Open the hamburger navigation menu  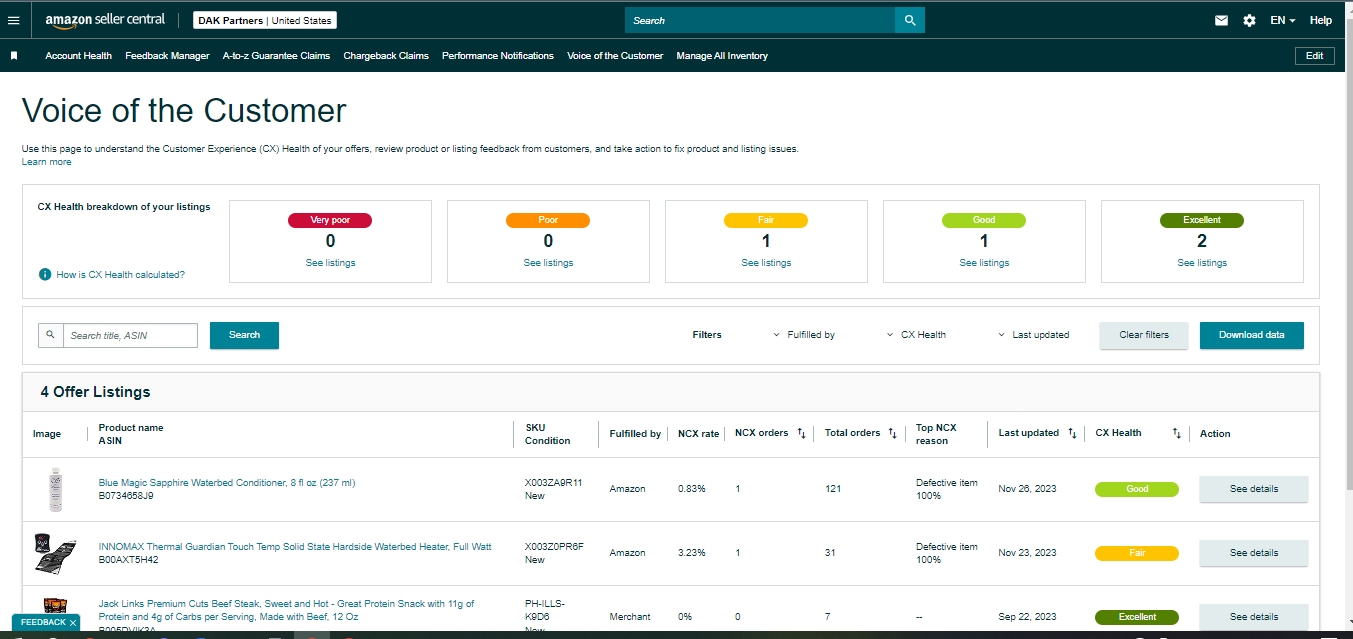13,20
